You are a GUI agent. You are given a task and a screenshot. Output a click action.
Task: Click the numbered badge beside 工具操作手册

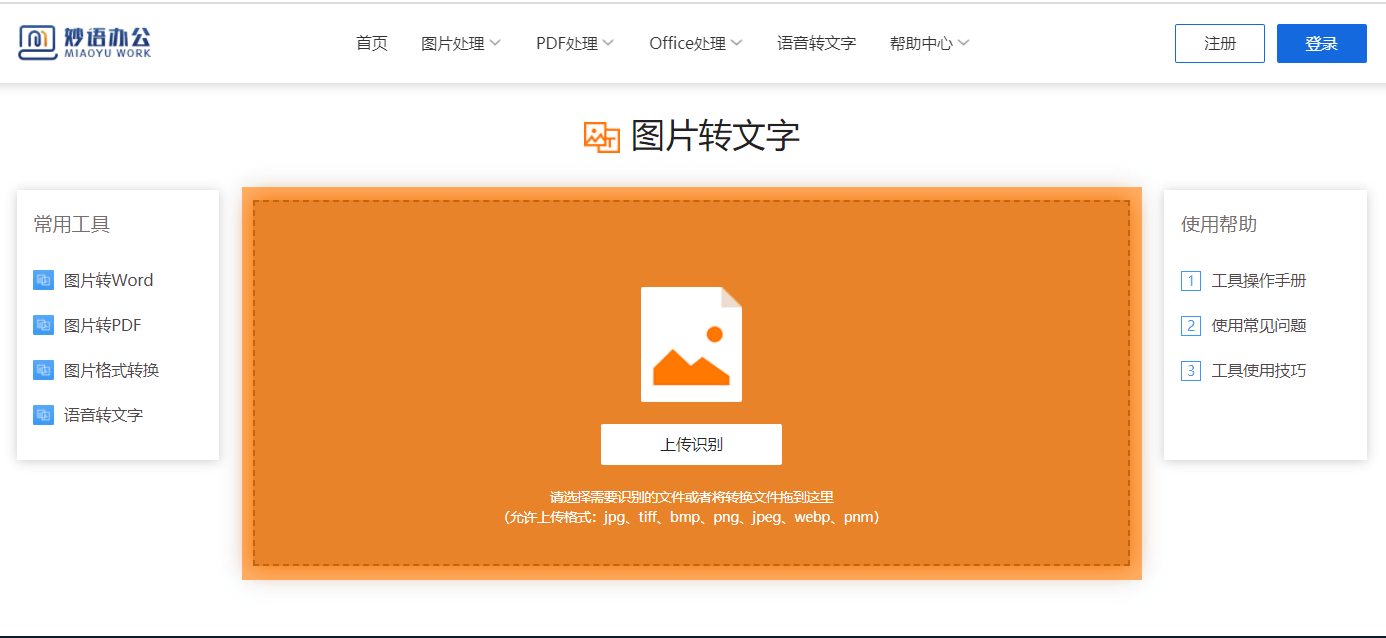(1189, 281)
